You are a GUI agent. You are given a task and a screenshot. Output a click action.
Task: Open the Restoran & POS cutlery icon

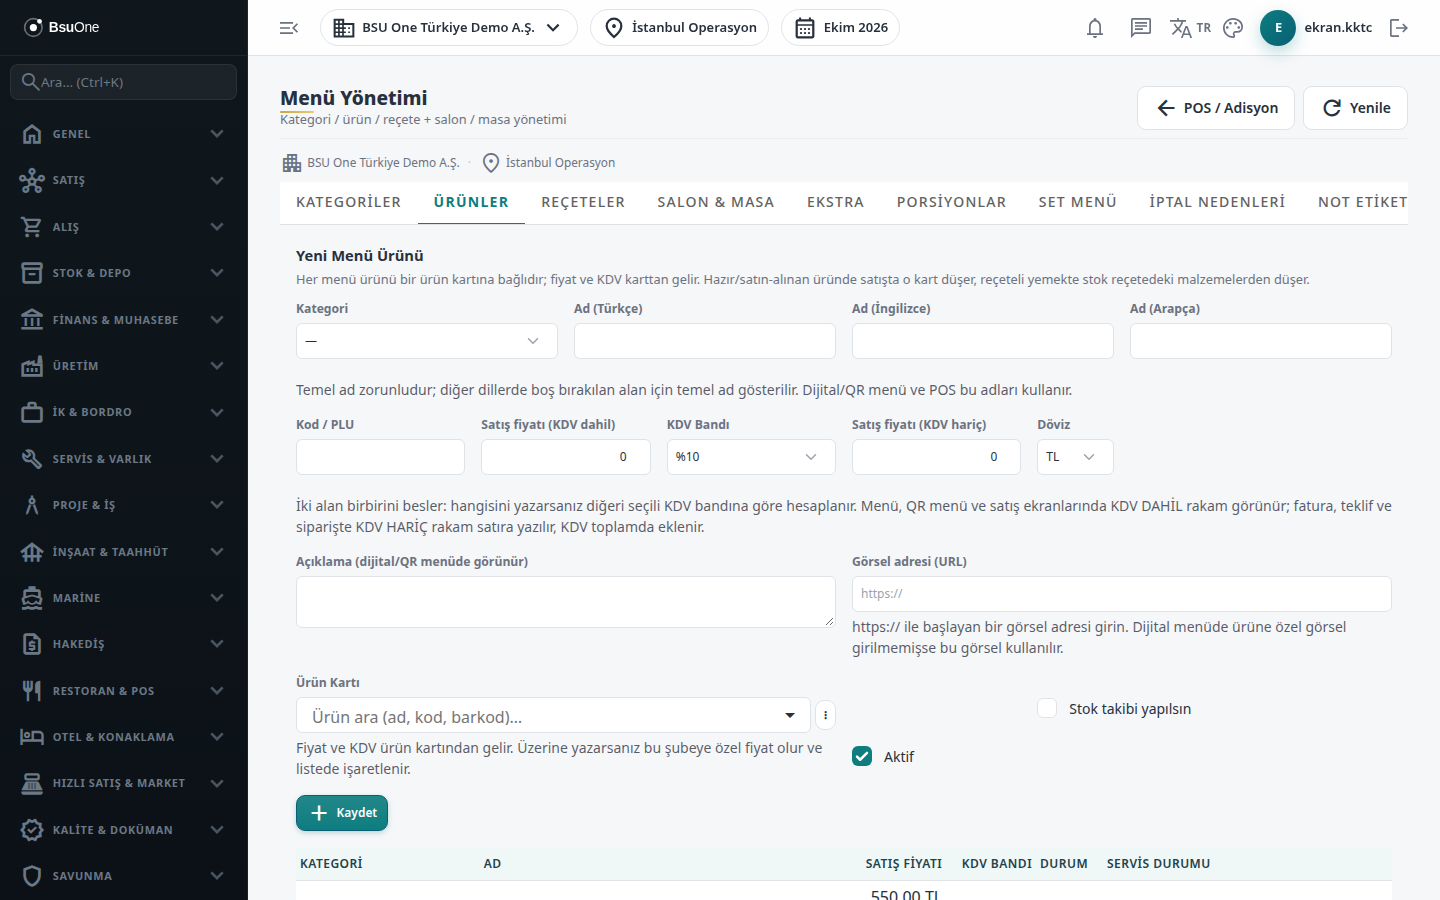click(32, 691)
